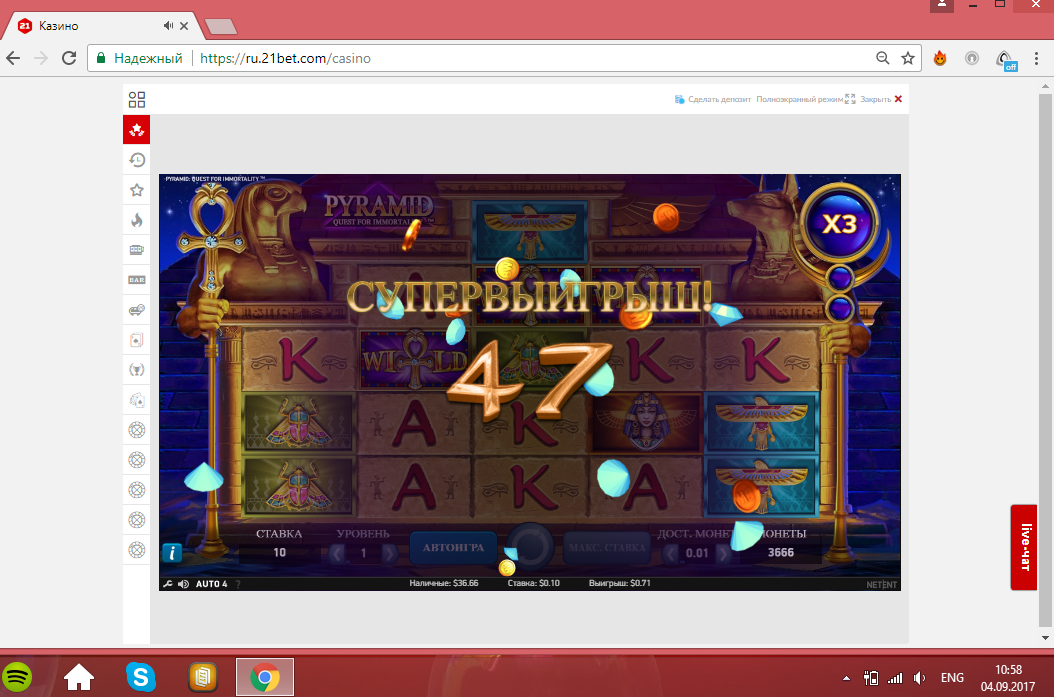1054x697 pixels.
Task: Decrease coin value from 0.01
Action: pos(670,553)
